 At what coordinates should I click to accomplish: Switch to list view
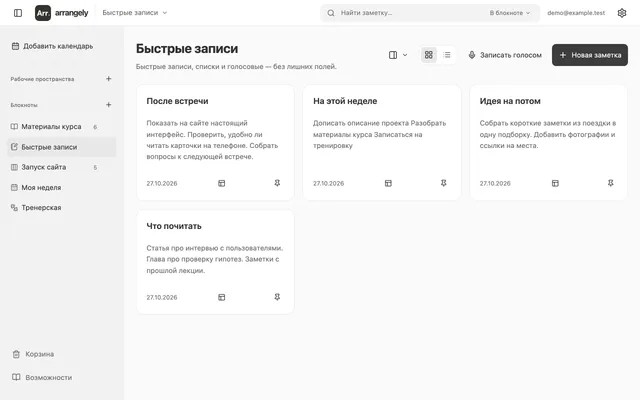[x=447, y=55]
